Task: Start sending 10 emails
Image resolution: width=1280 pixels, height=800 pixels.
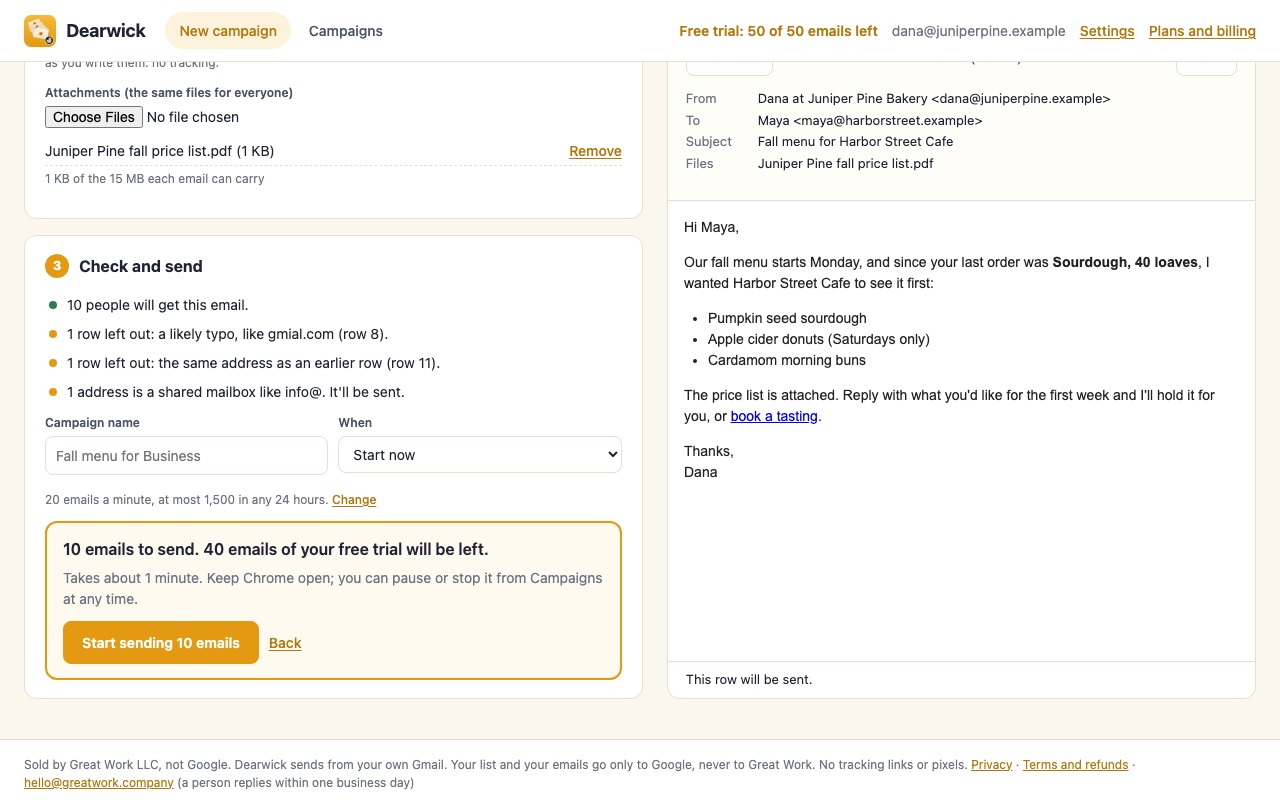Action: (161, 643)
